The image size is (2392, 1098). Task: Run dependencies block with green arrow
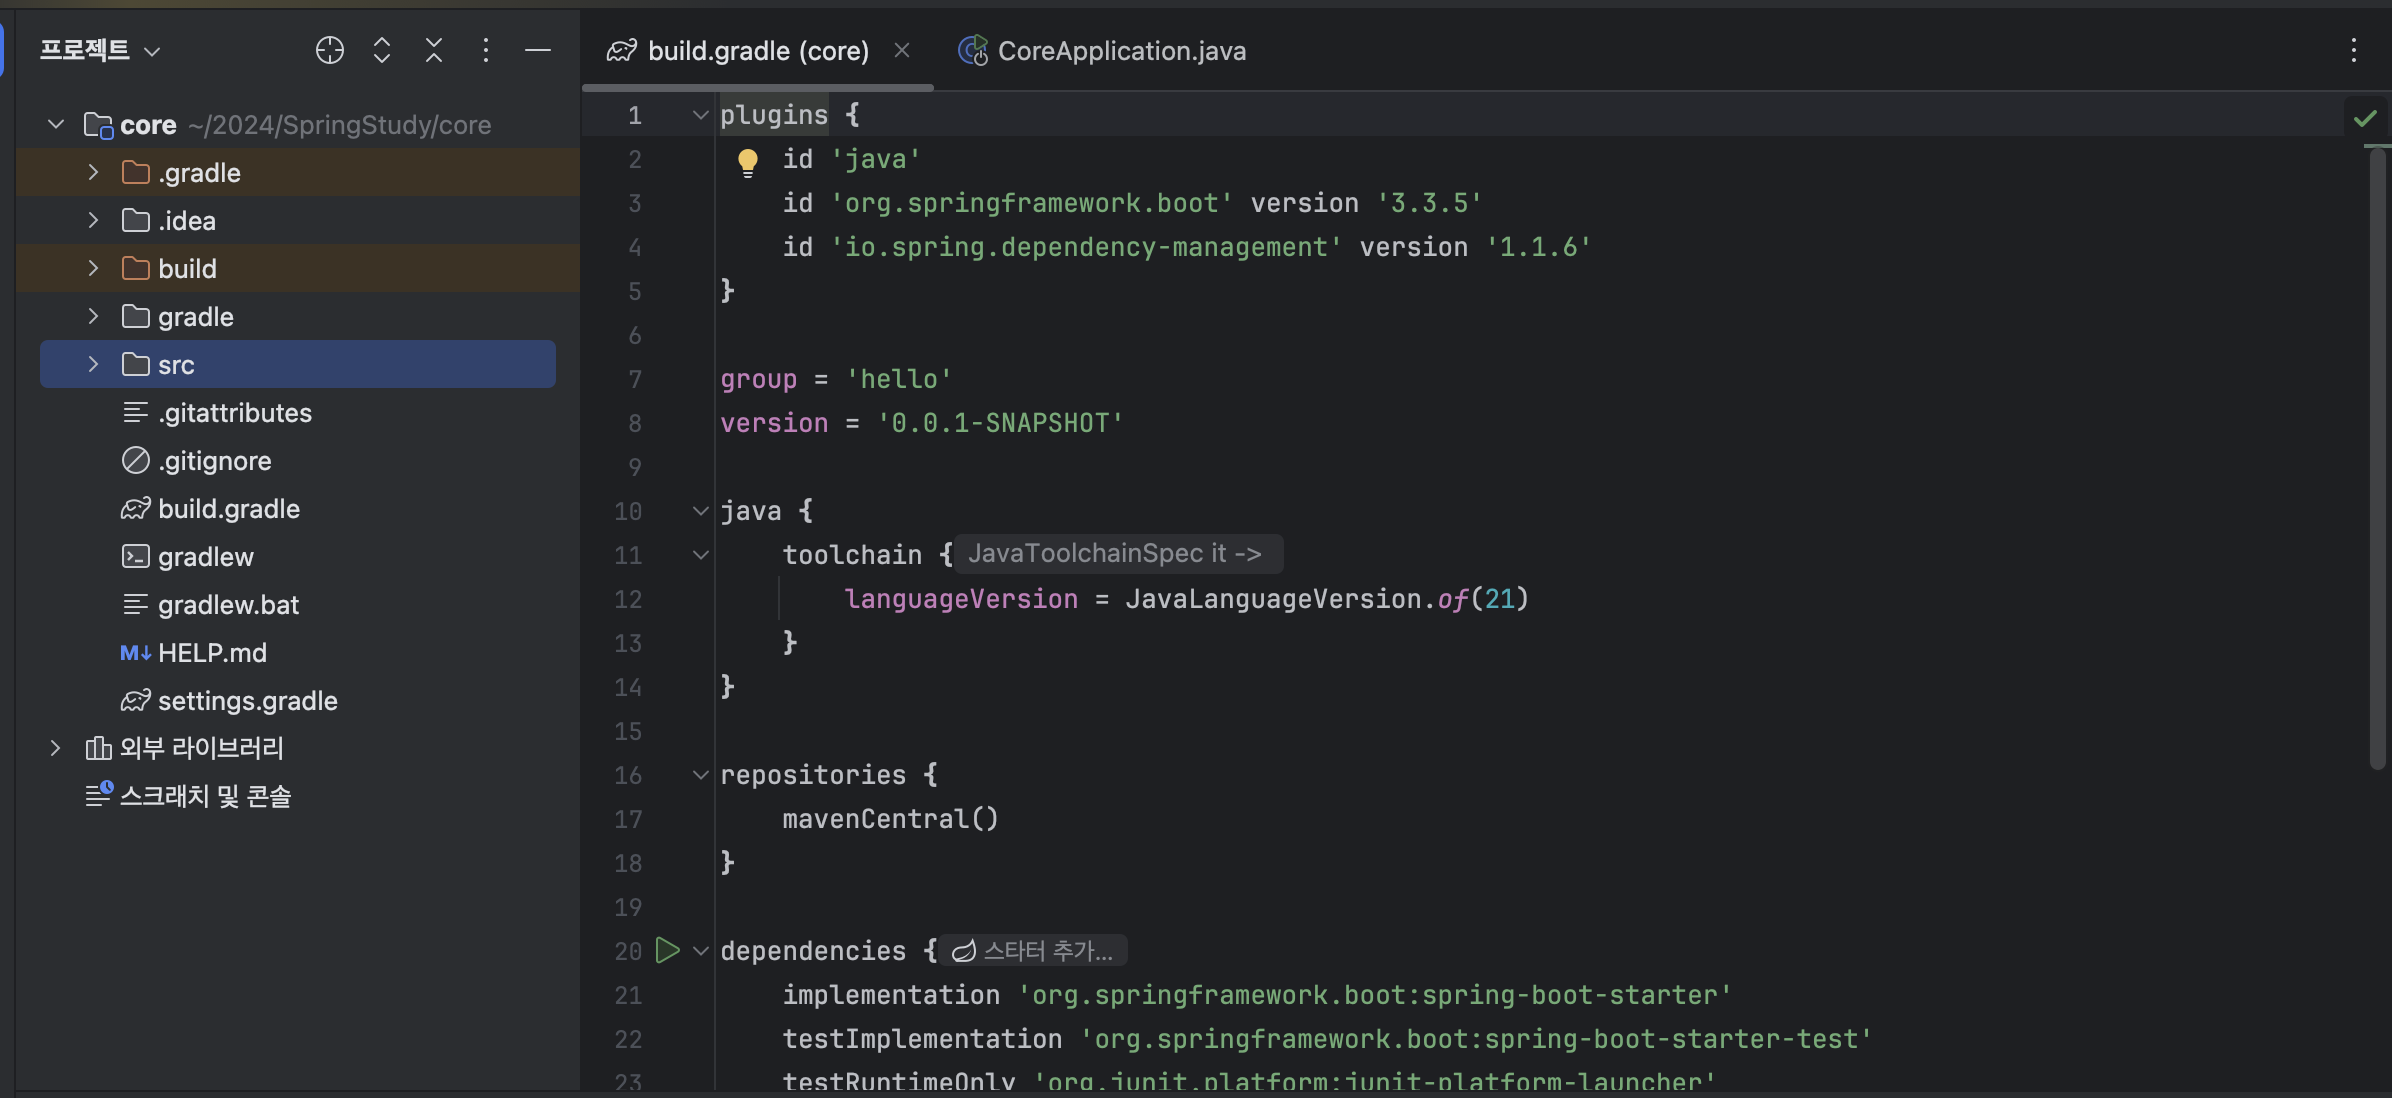click(x=667, y=950)
